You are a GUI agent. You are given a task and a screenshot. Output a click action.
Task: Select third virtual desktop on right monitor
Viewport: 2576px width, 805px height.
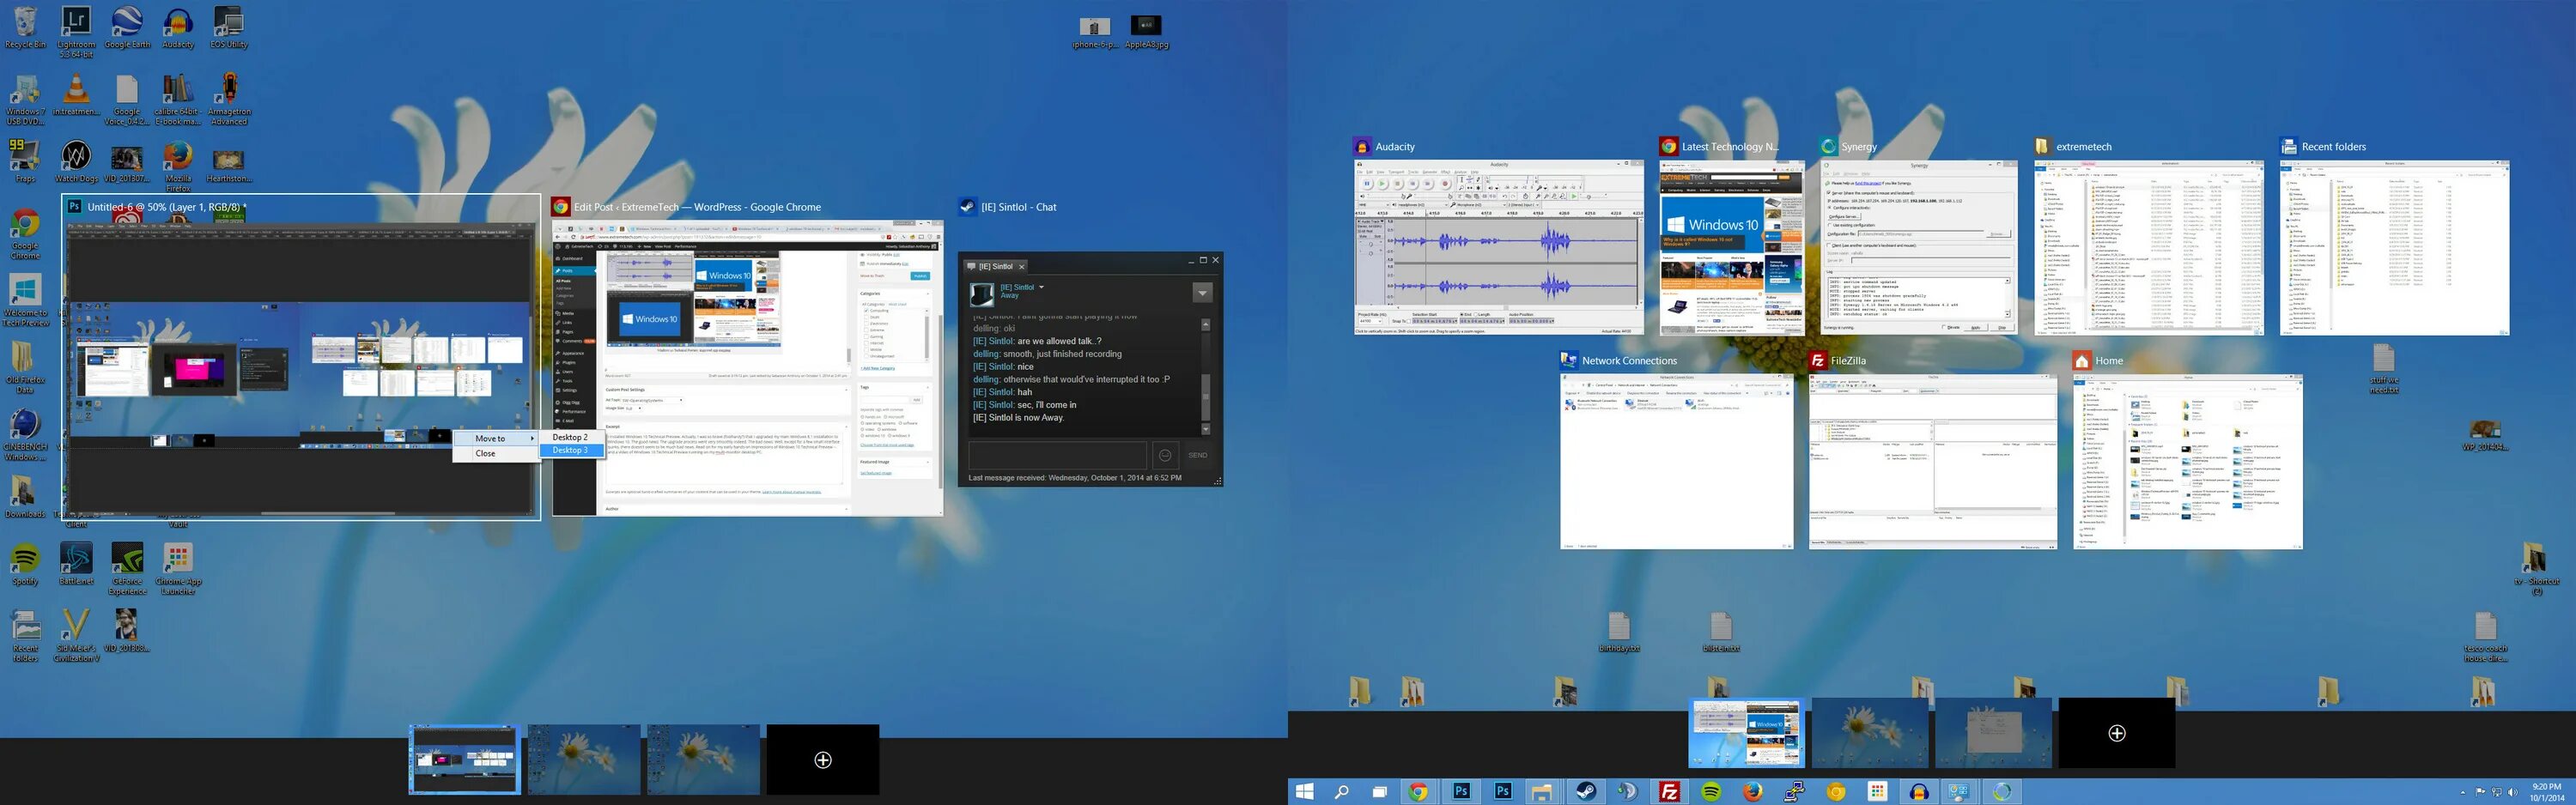[1993, 733]
